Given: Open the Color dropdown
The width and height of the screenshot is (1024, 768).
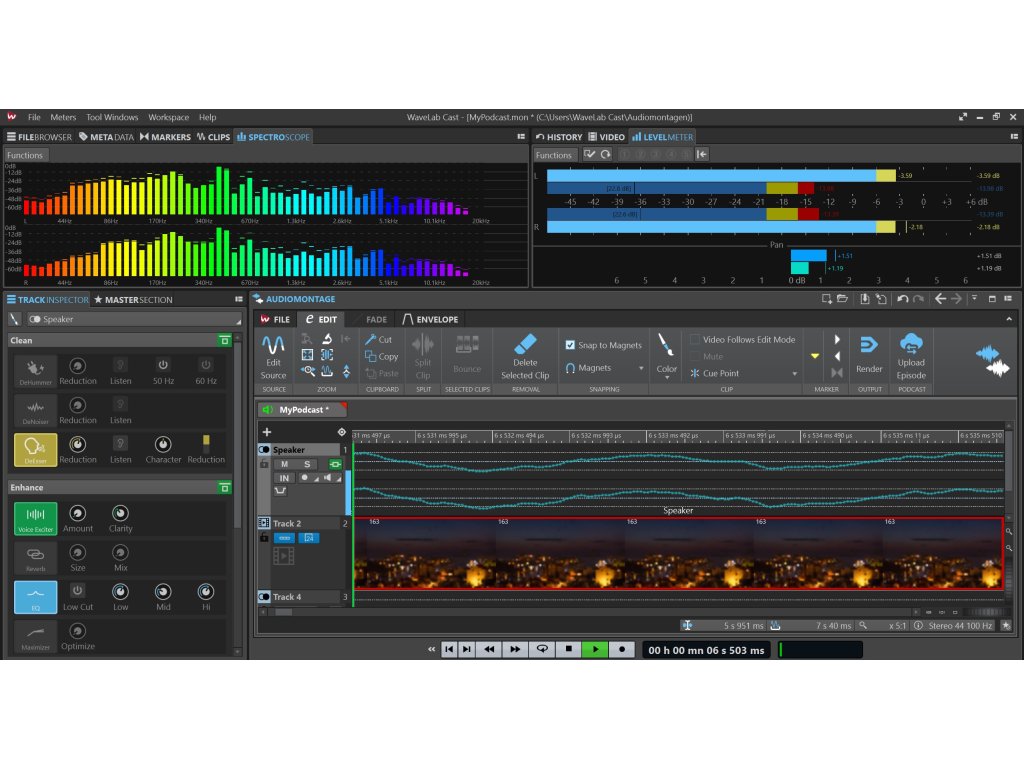Looking at the screenshot, I should (x=666, y=377).
